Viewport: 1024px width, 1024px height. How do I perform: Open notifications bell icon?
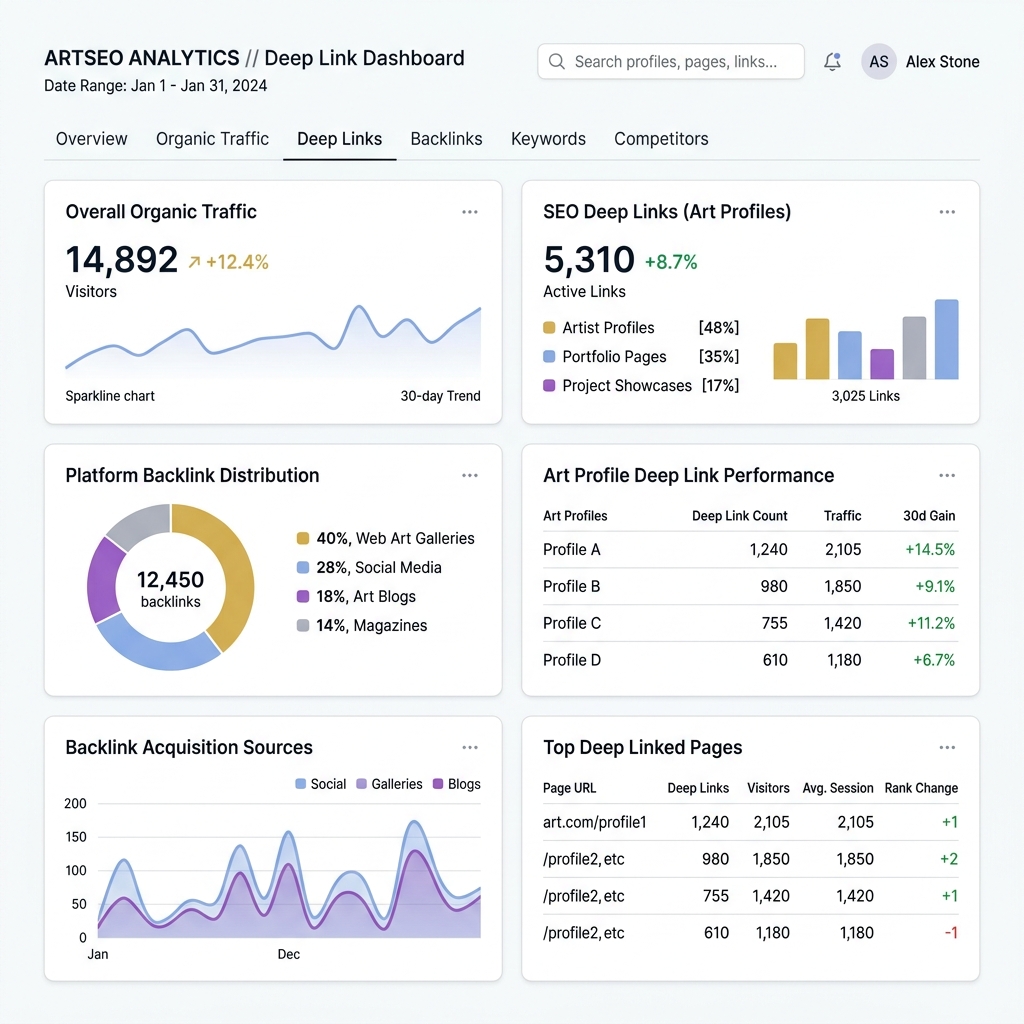point(832,61)
